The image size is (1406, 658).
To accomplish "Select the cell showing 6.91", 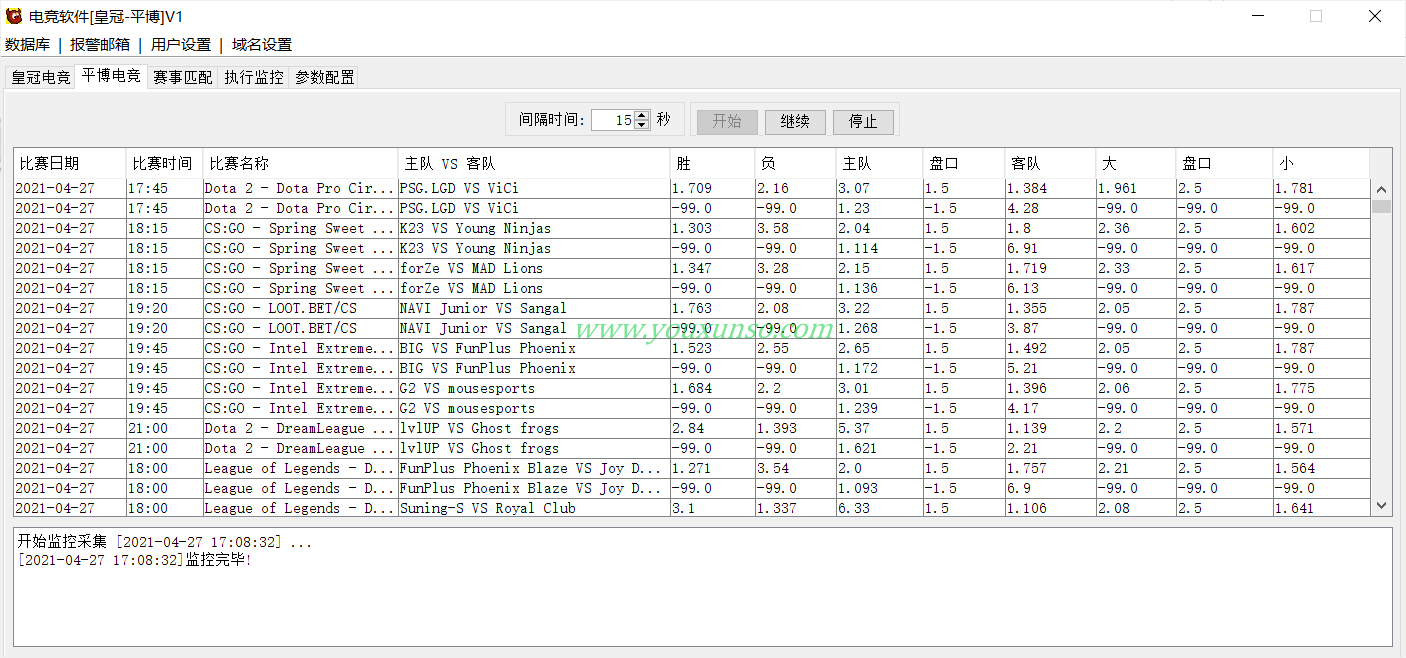I will [x=1050, y=248].
